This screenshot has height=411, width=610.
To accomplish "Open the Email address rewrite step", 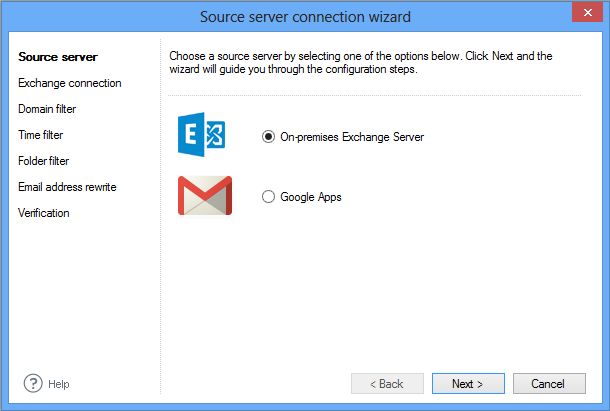I will pos(67,187).
